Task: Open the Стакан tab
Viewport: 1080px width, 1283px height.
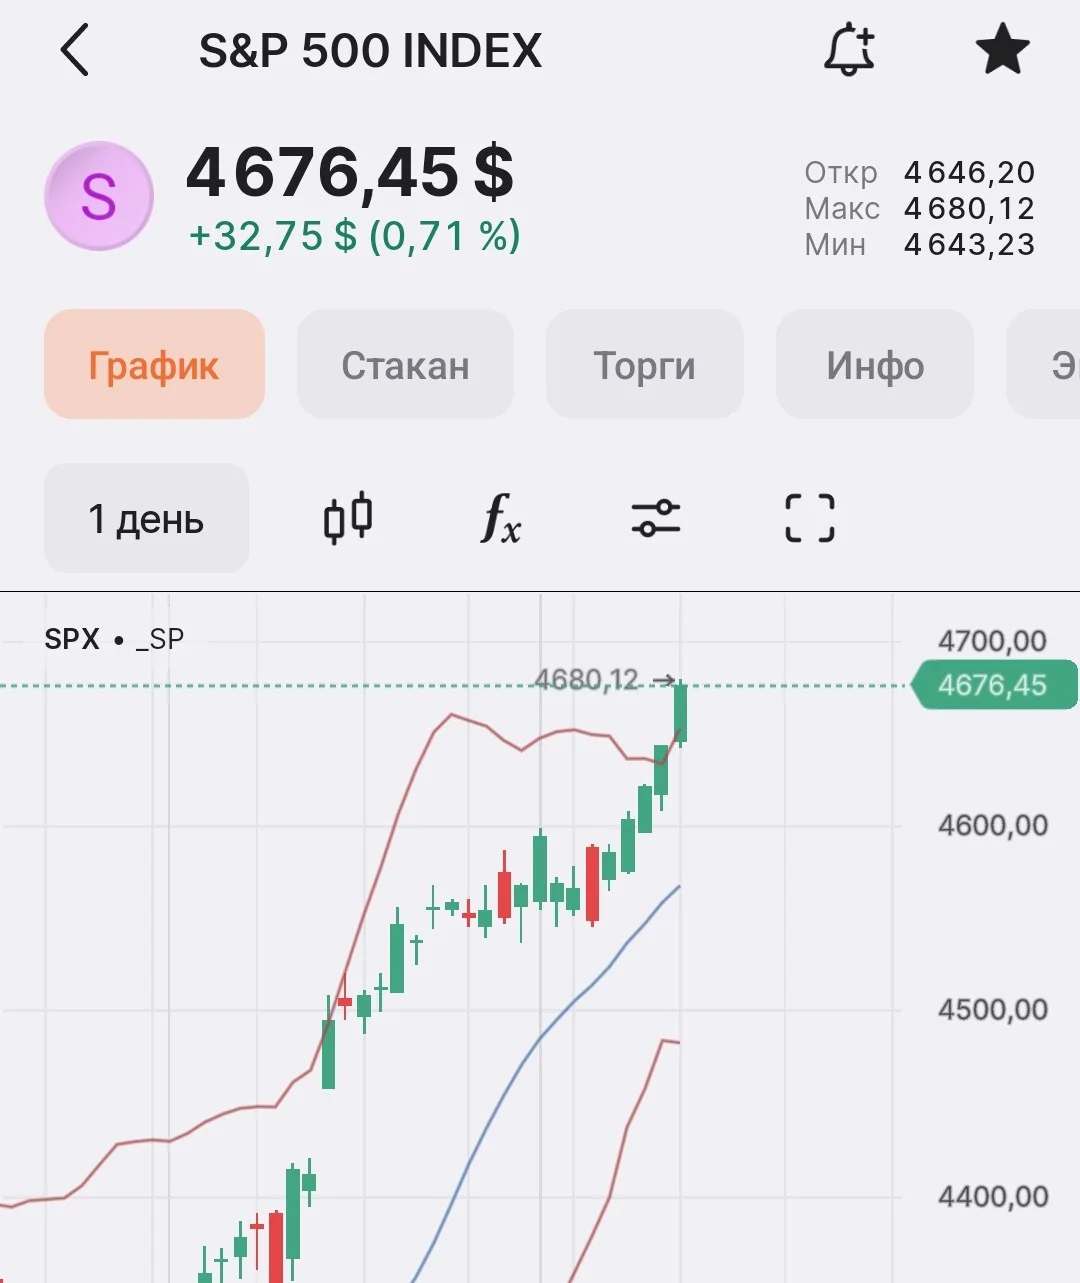Action: [405, 364]
